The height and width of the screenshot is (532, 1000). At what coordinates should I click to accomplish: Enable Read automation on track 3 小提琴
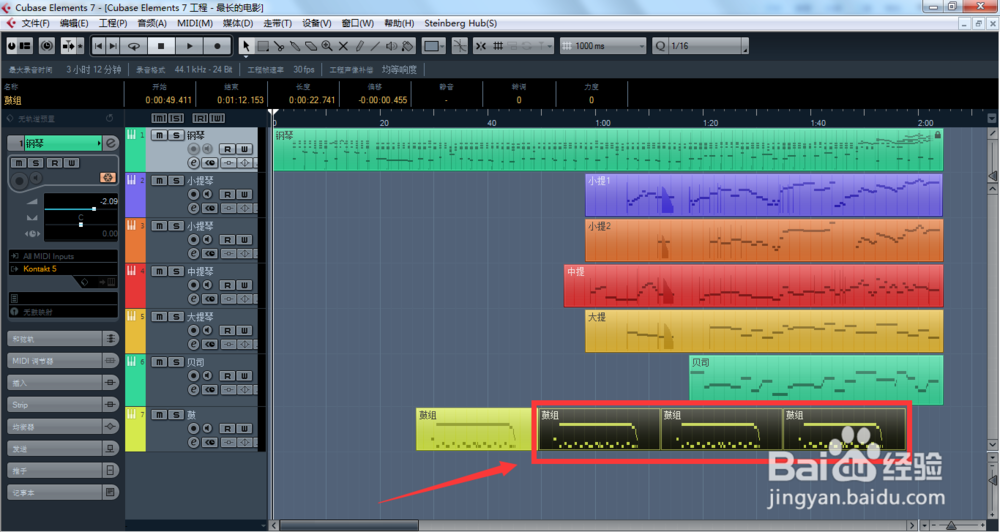[x=228, y=240]
